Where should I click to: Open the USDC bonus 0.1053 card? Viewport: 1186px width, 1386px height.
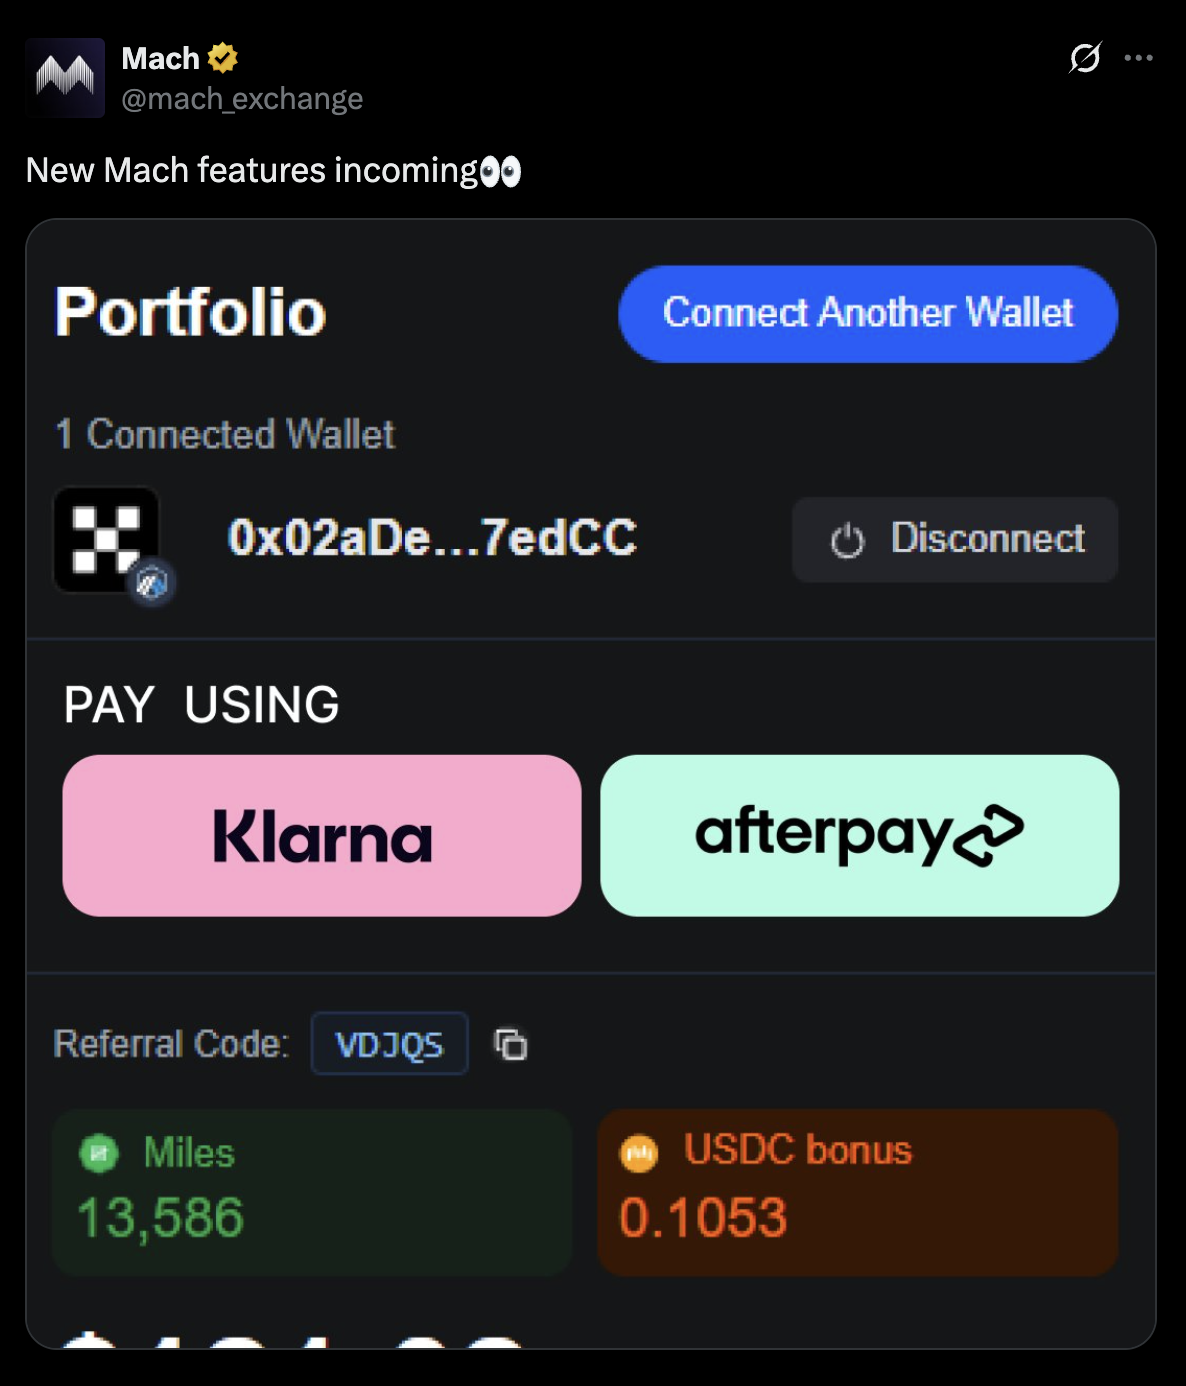(x=858, y=1192)
